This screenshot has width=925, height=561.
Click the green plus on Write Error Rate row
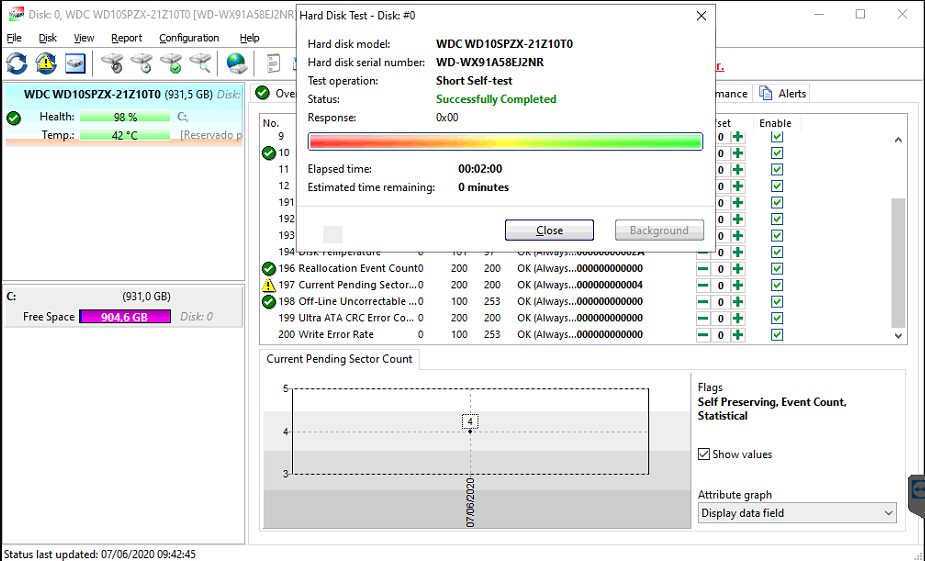[737, 335]
